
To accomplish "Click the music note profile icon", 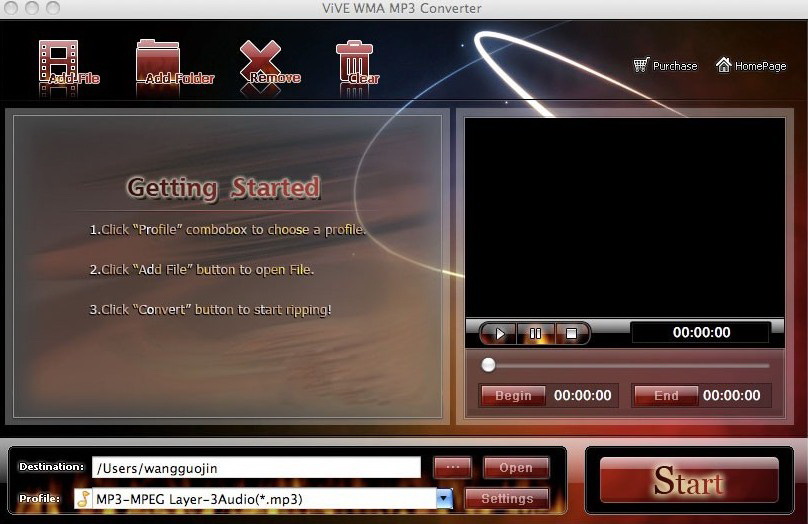I will 83,498.
